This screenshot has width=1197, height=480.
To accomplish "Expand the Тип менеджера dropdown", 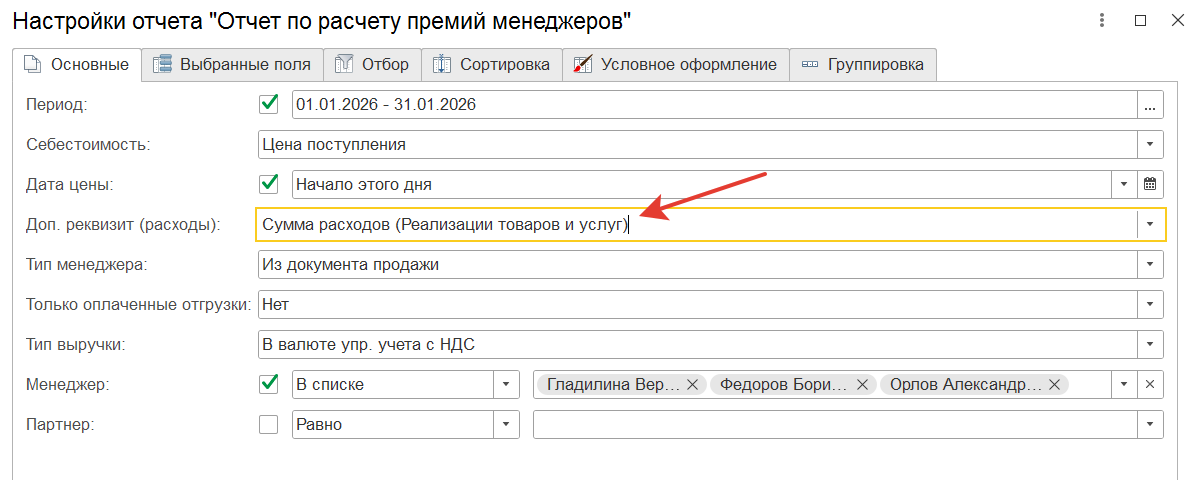I will pyautogui.click(x=1150, y=264).
